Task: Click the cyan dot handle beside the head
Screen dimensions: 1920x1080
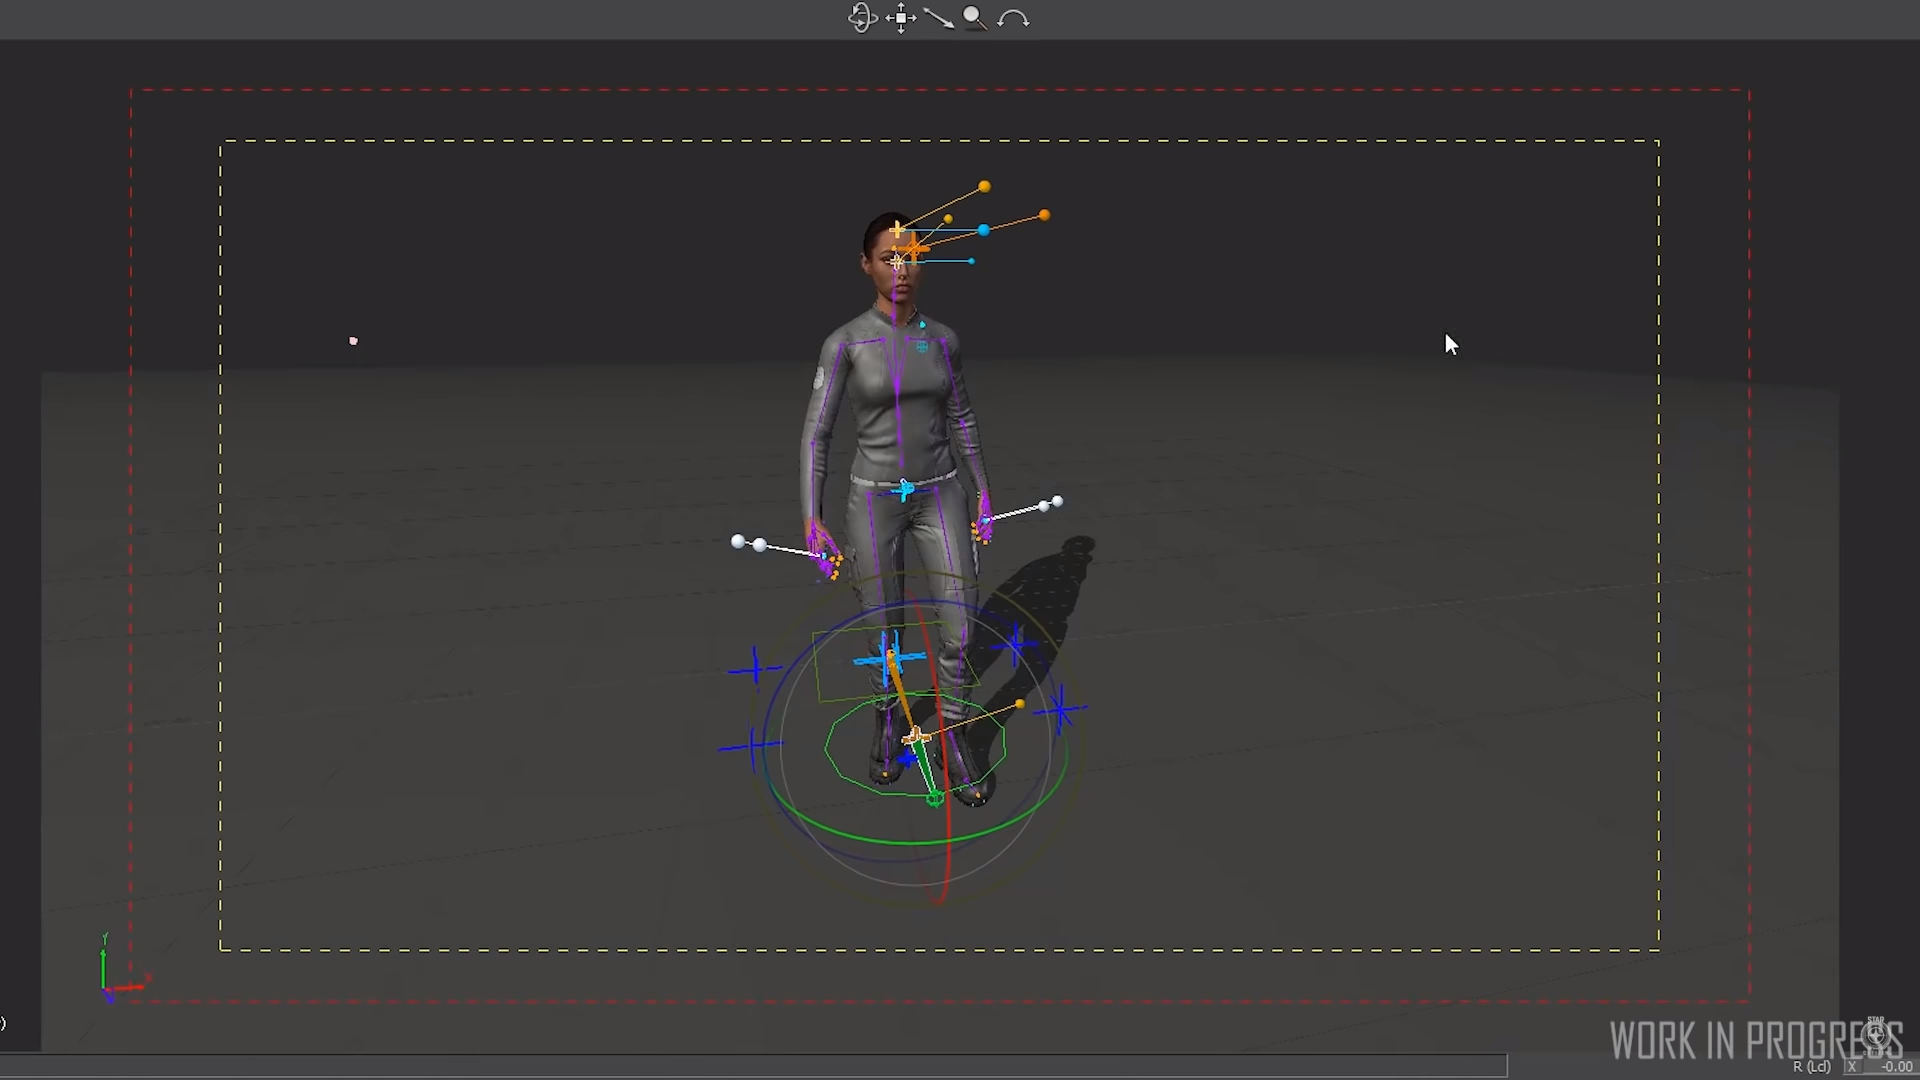Action: 984,231
